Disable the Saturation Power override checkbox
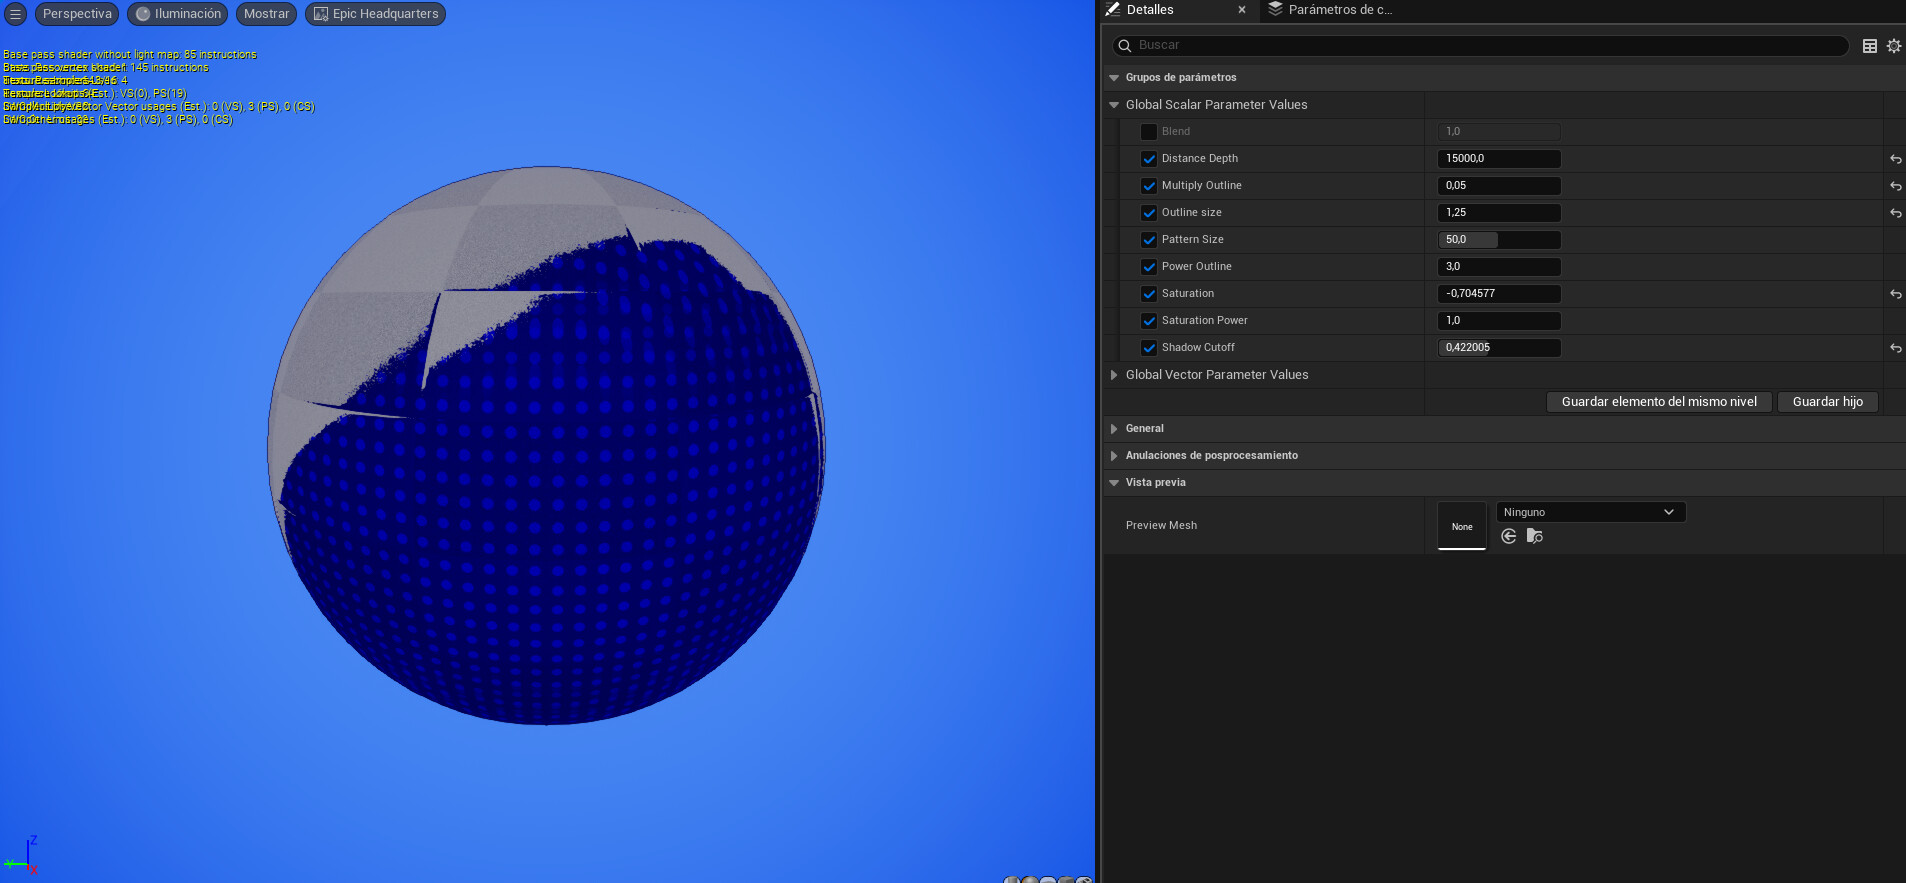Screen dimensions: 1906x883 click(x=1149, y=321)
